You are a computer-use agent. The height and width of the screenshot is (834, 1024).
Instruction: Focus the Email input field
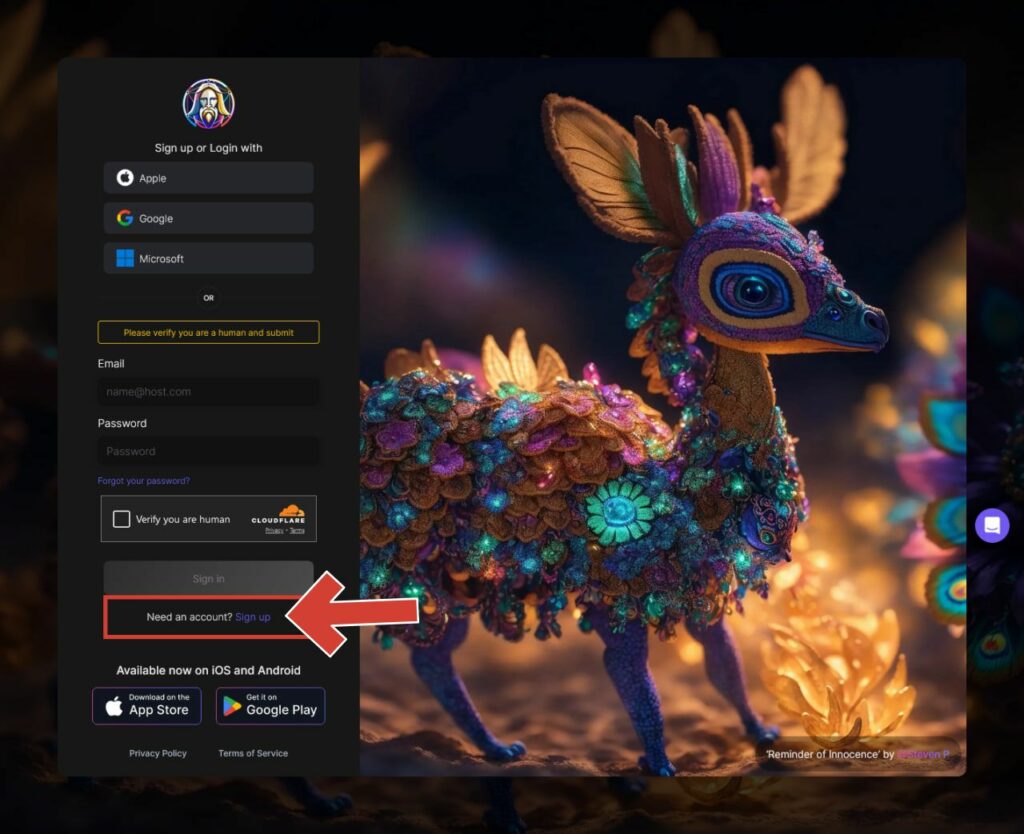point(208,392)
